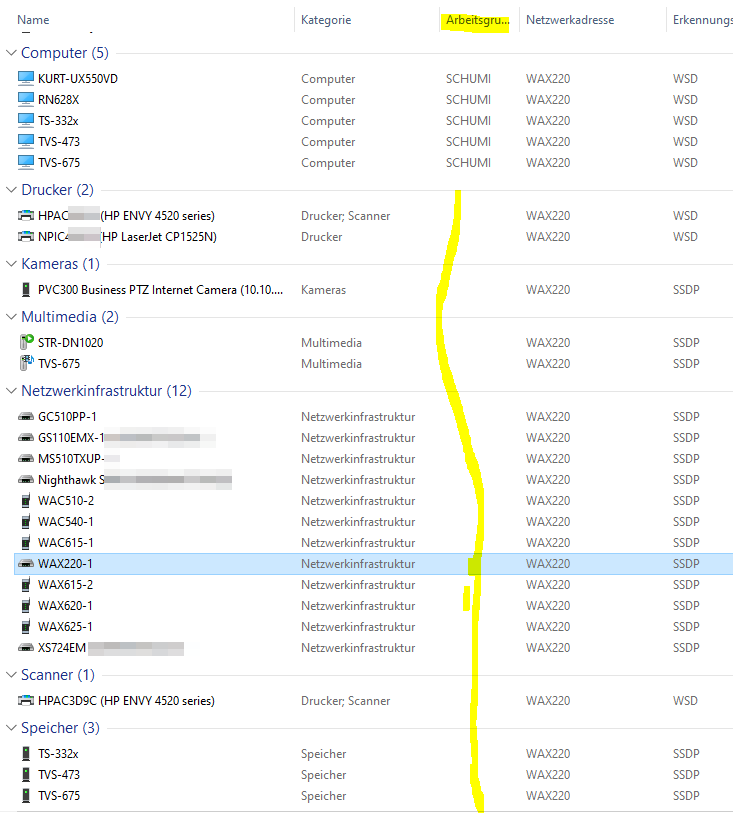Select TVS-473 computer icon in the Computer group
Image resolution: width=733 pixels, height=813 pixels.
pos(26,142)
